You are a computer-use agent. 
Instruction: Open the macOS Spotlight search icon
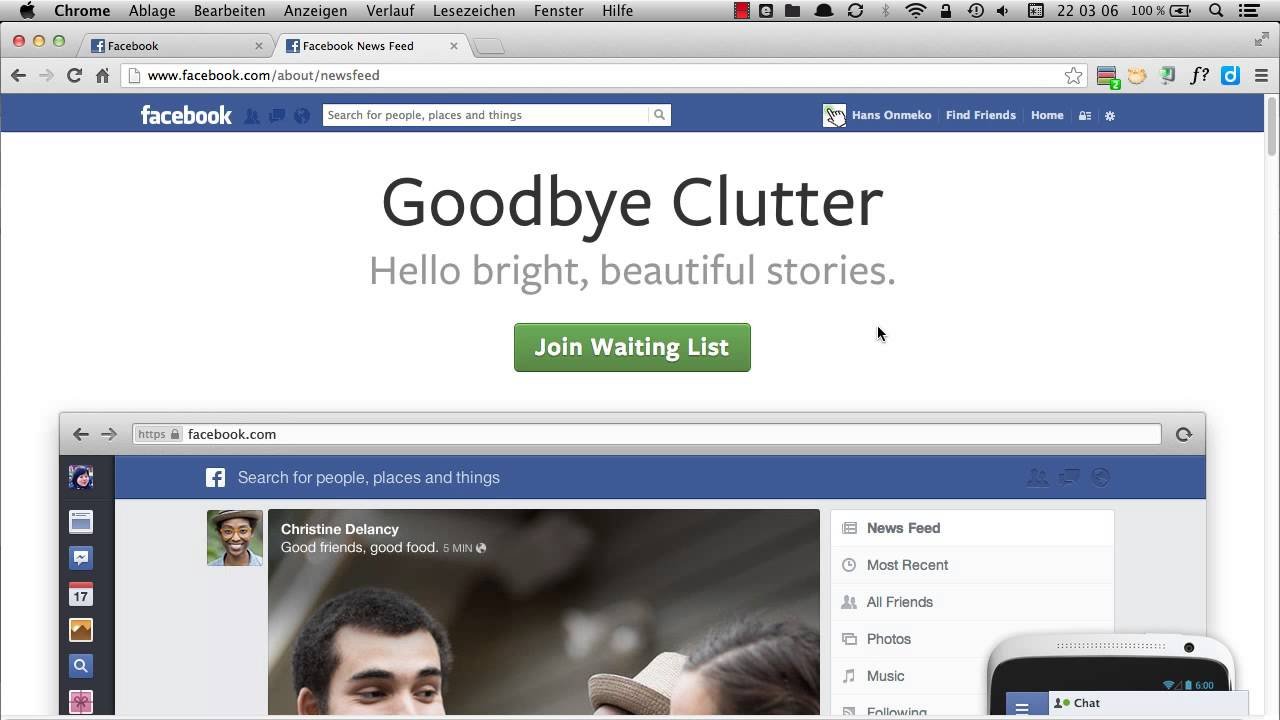coord(1216,11)
